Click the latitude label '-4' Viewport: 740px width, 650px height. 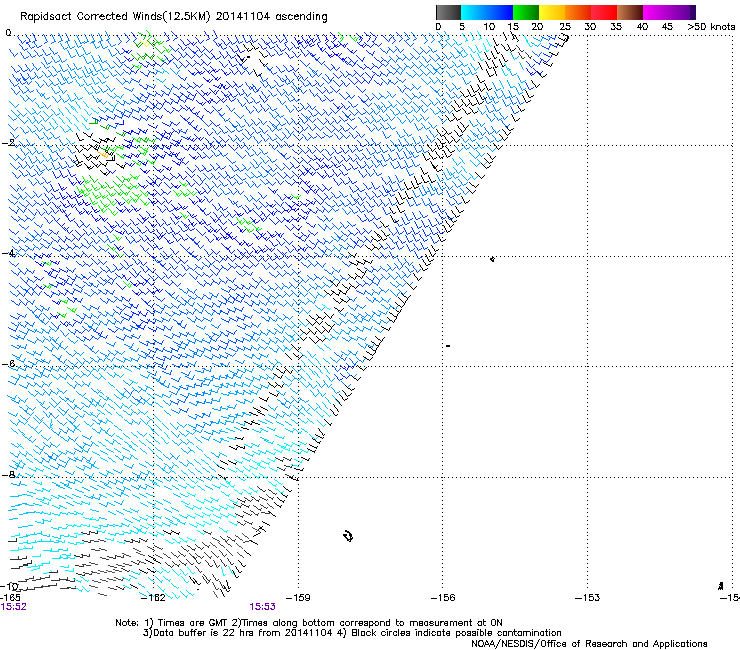point(8,253)
